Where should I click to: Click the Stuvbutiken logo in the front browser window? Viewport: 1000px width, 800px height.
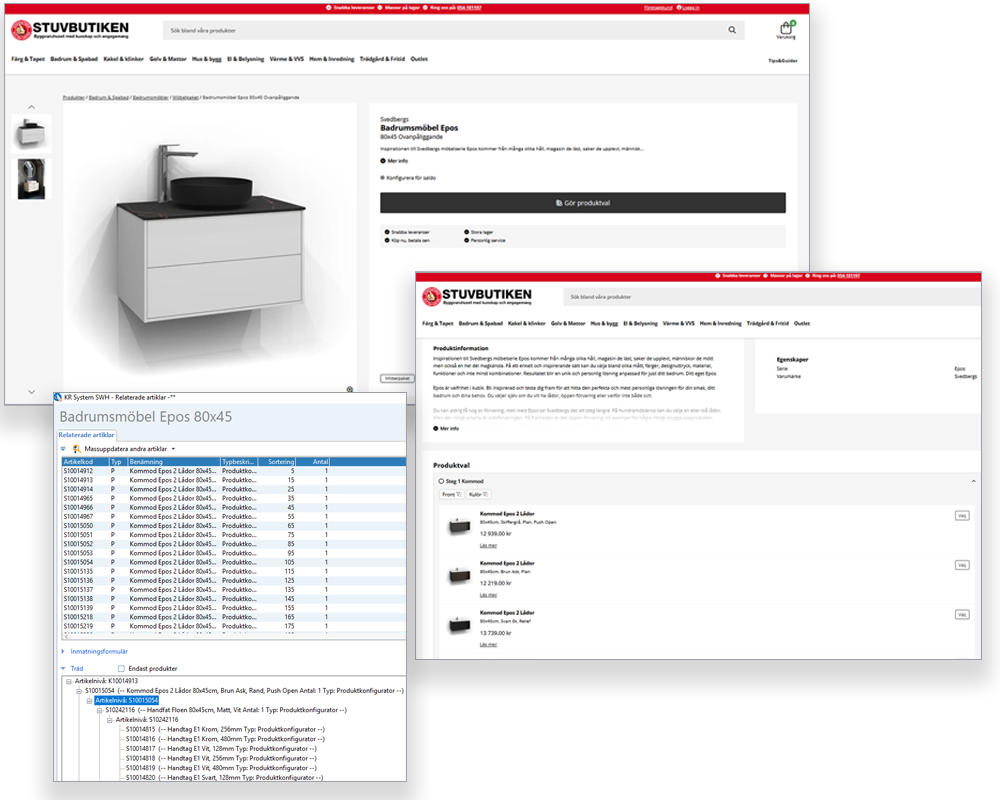pos(477,296)
